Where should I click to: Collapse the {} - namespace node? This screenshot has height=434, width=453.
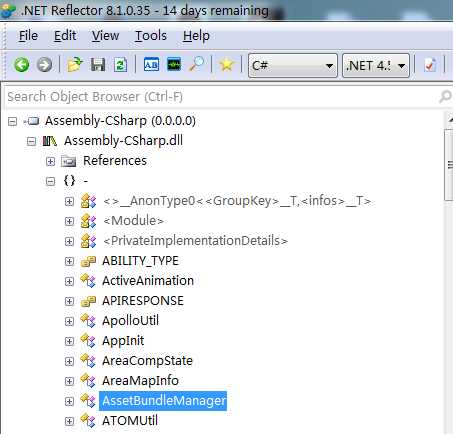point(50,181)
